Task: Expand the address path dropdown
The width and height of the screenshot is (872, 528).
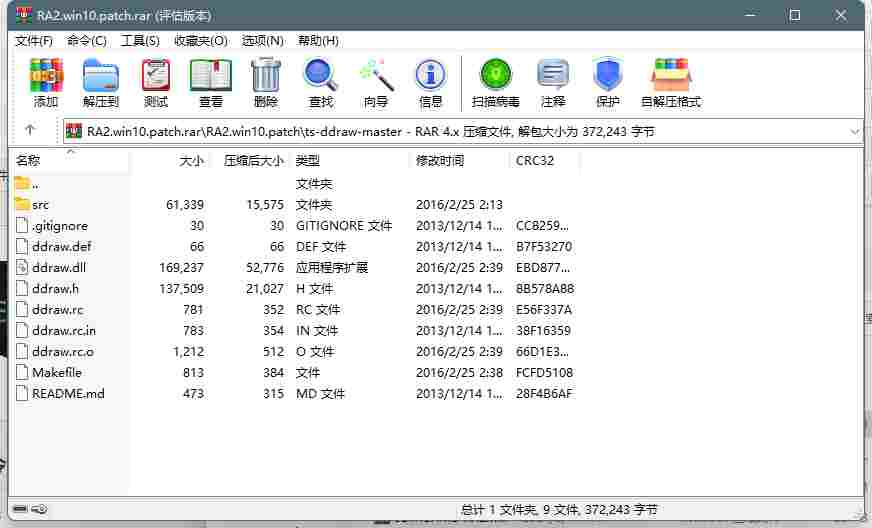Action: 854,132
